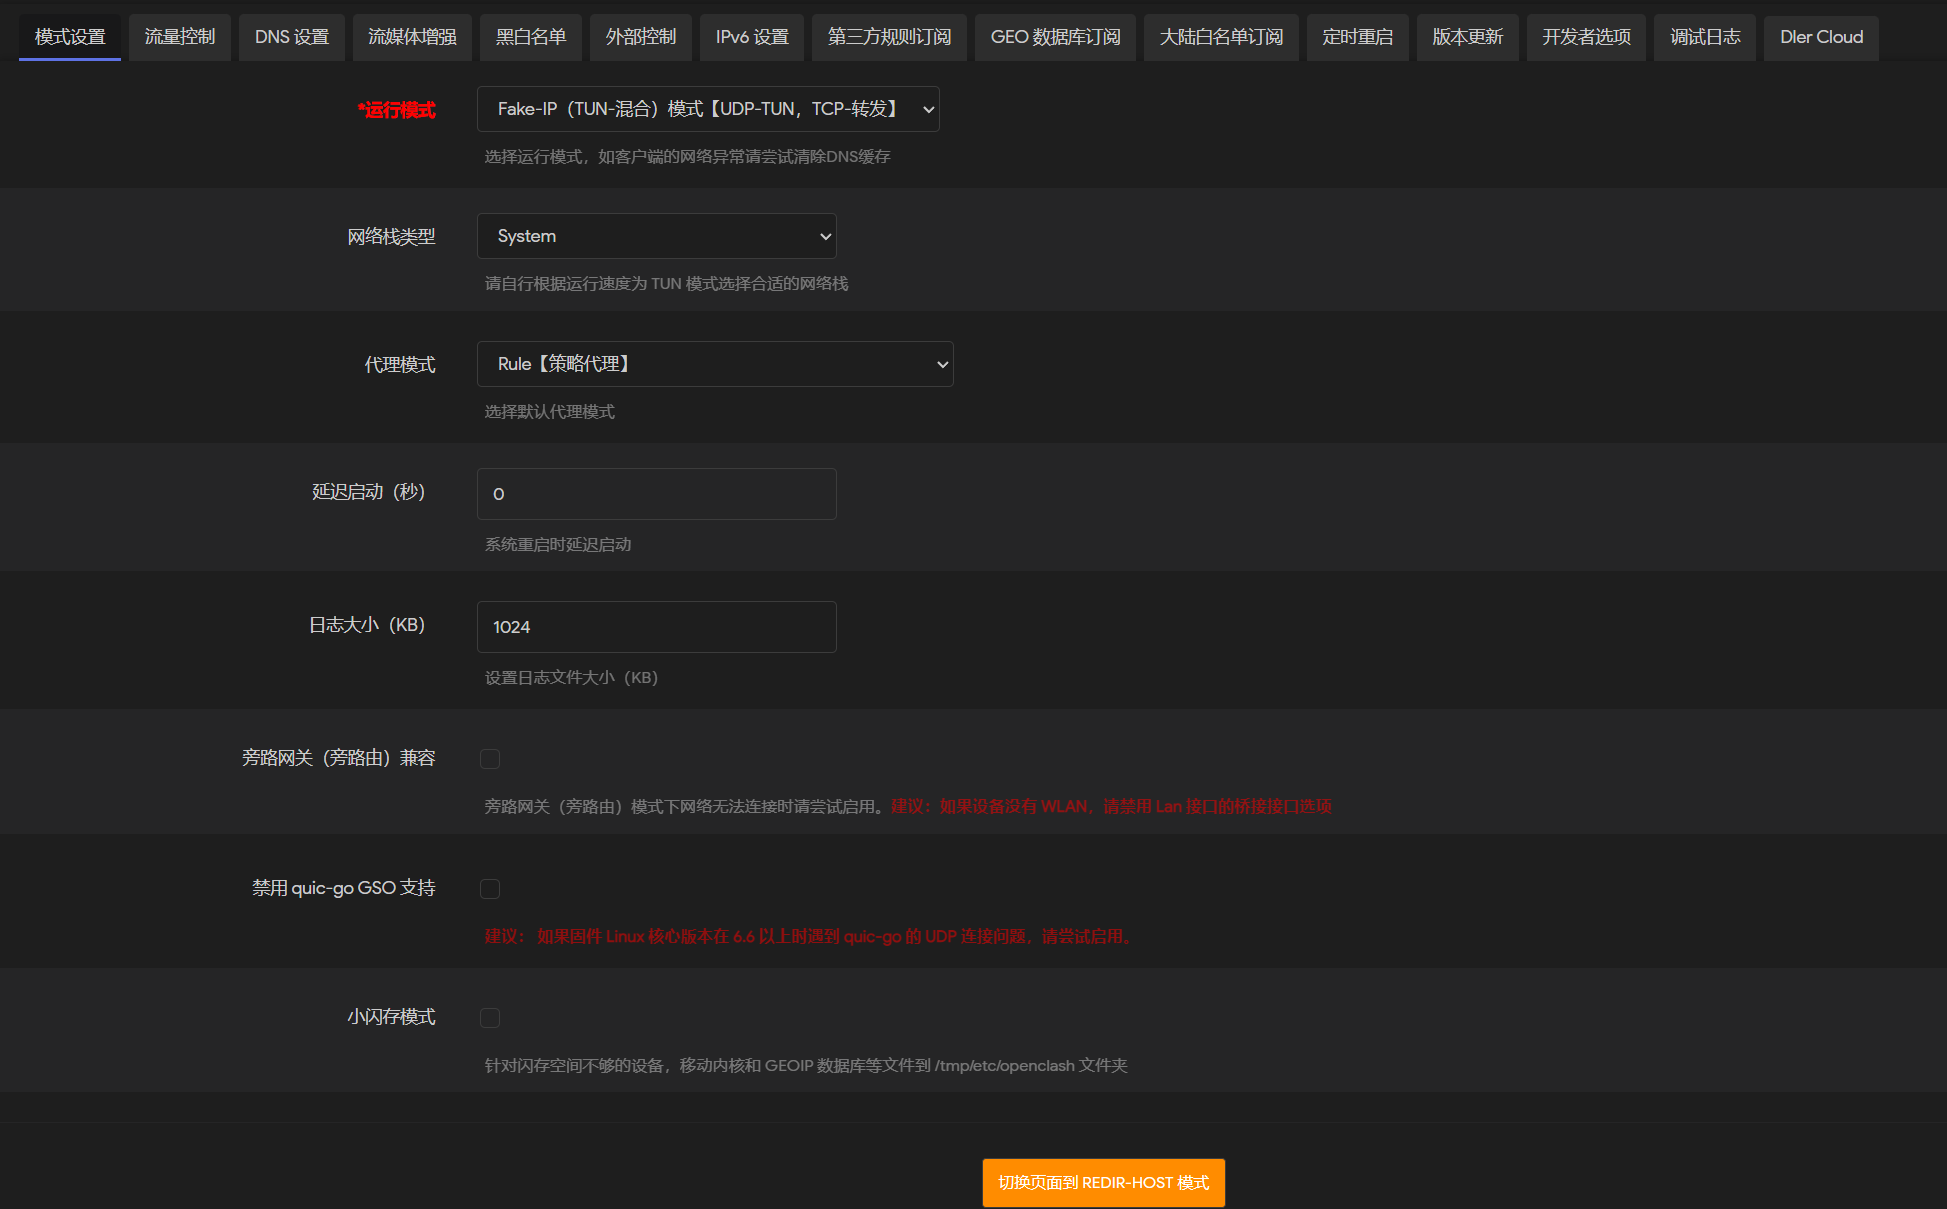Click the 日志大小（KB） input field
This screenshot has height=1209, width=1947.
coord(657,627)
